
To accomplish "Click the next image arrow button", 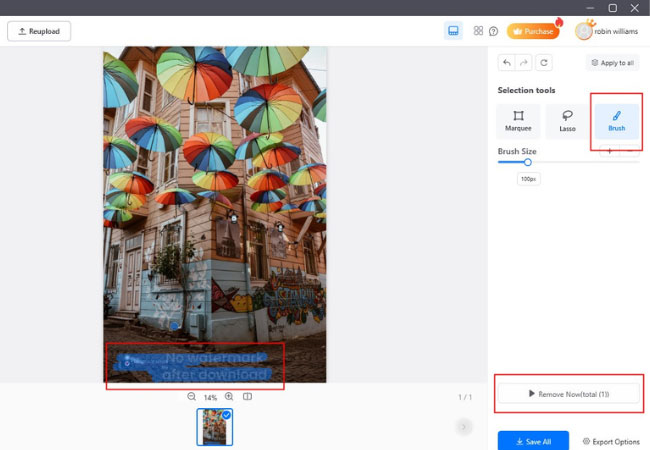I will [x=463, y=427].
